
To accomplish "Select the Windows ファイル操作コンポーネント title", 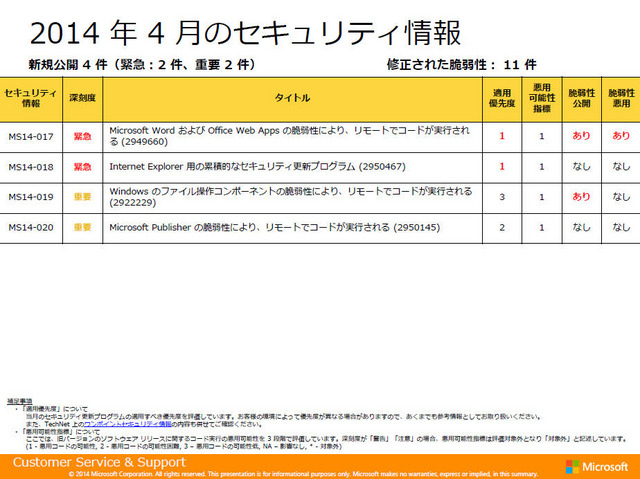I will [291, 197].
